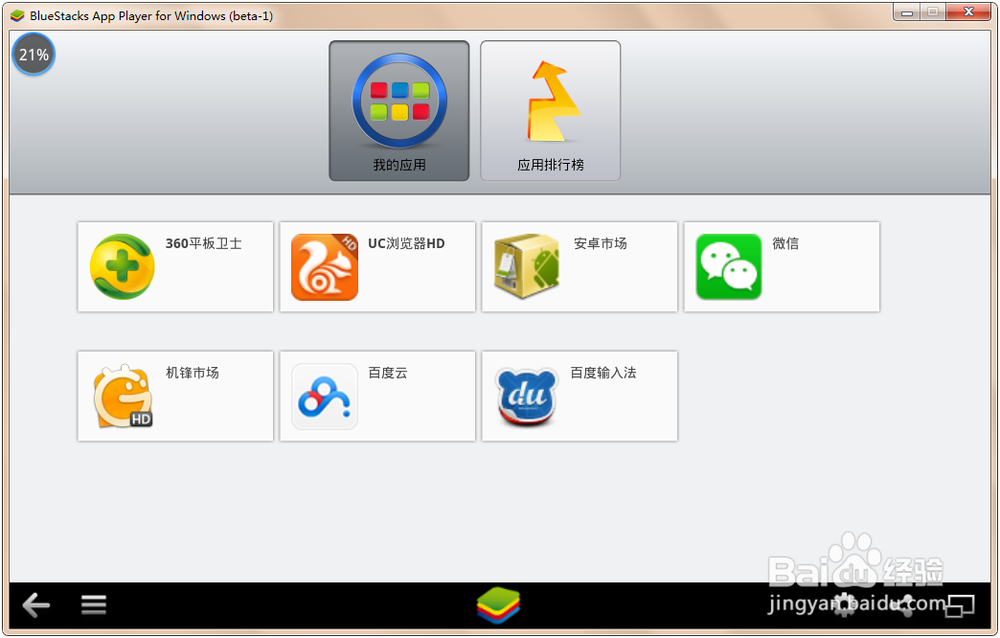Launch 百度云 cloud icon

pos(325,396)
